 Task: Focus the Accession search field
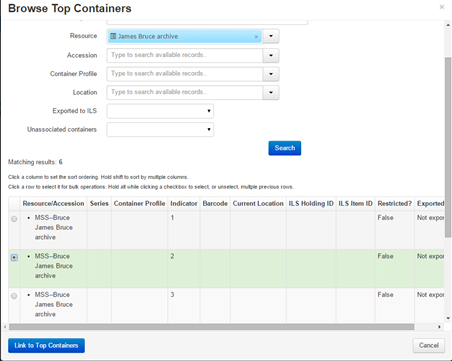pyautogui.click(x=185, y=55)
